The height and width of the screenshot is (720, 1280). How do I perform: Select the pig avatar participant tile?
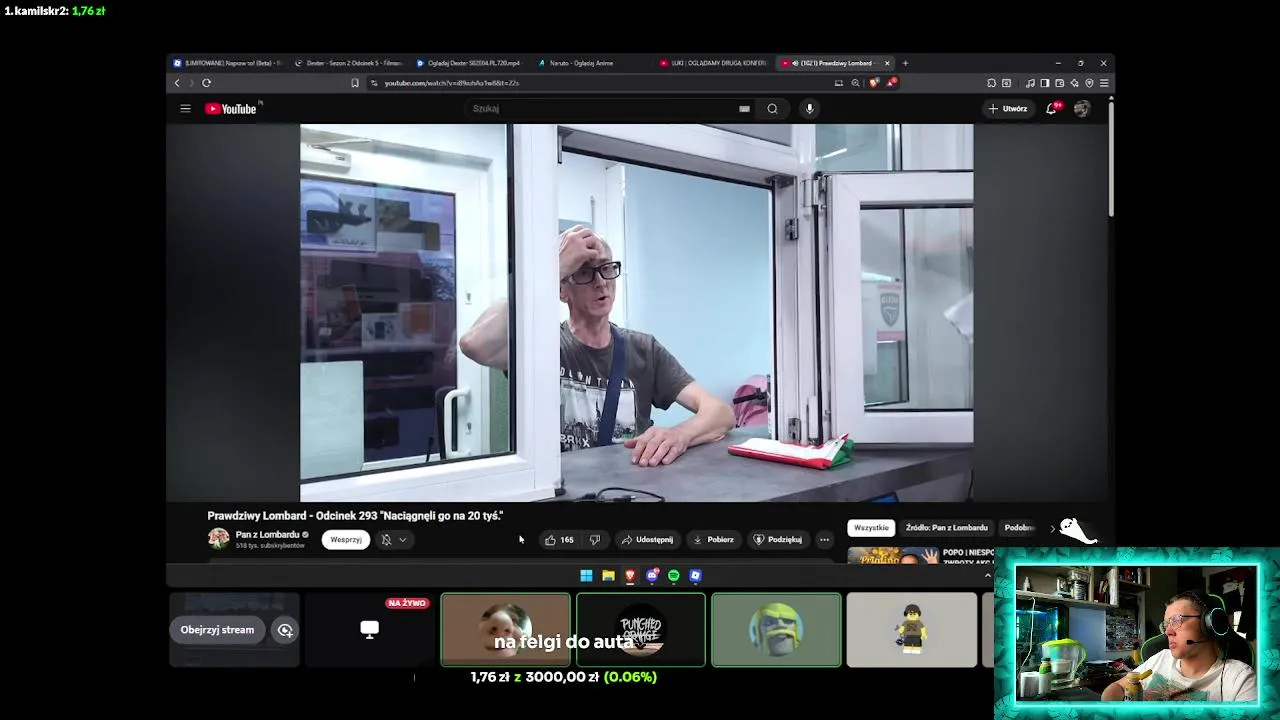[506, 630]
